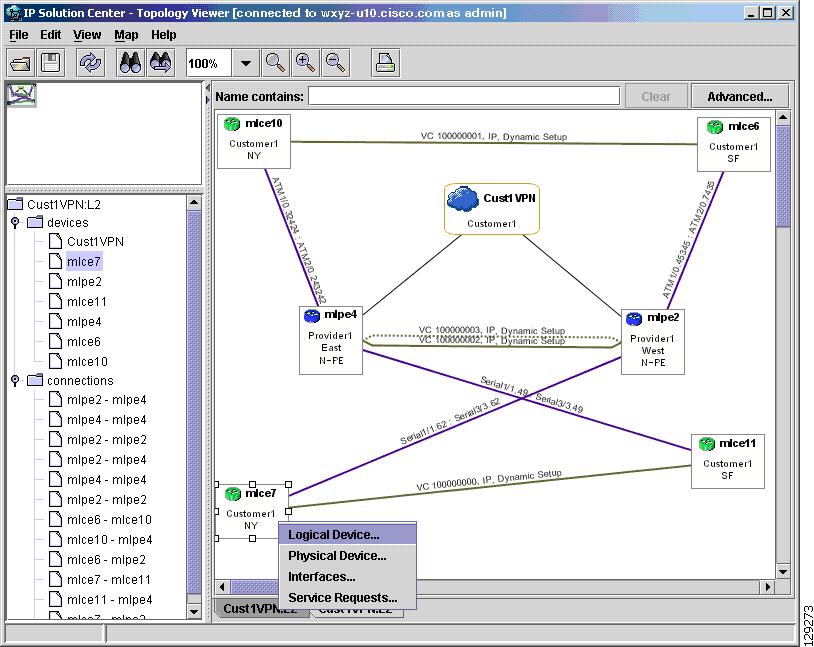Select the mlce11 router node icon
The height and width of the screenshot is (647, 814).
(x=707, y=444)
